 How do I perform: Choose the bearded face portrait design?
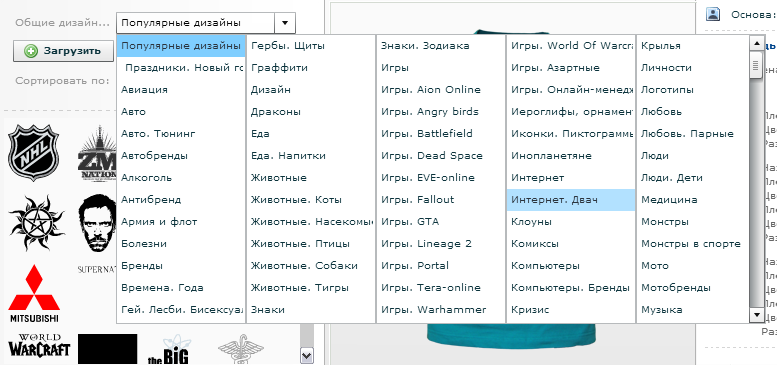click(x=97, y=224)
